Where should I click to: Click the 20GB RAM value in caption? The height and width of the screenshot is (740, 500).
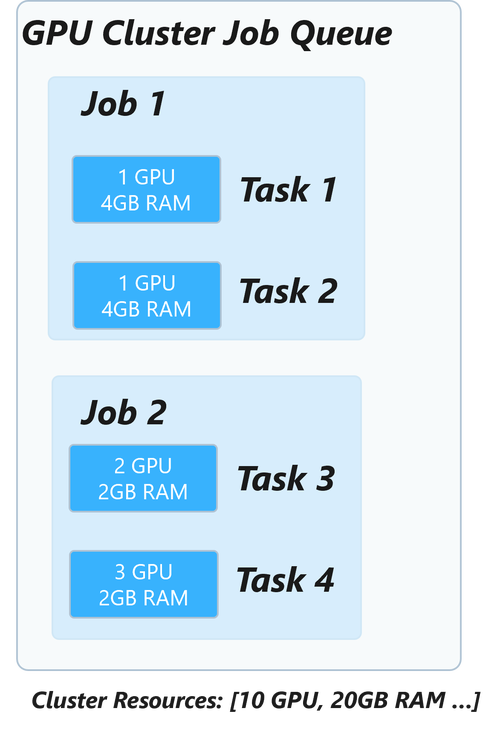point(388,700)
